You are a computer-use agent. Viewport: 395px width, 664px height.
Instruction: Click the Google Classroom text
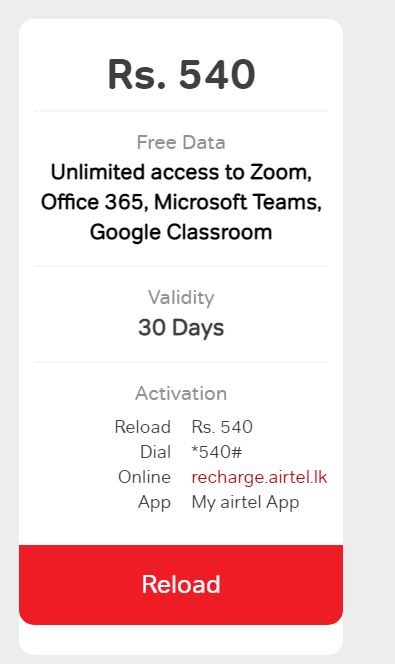(181, 232)
